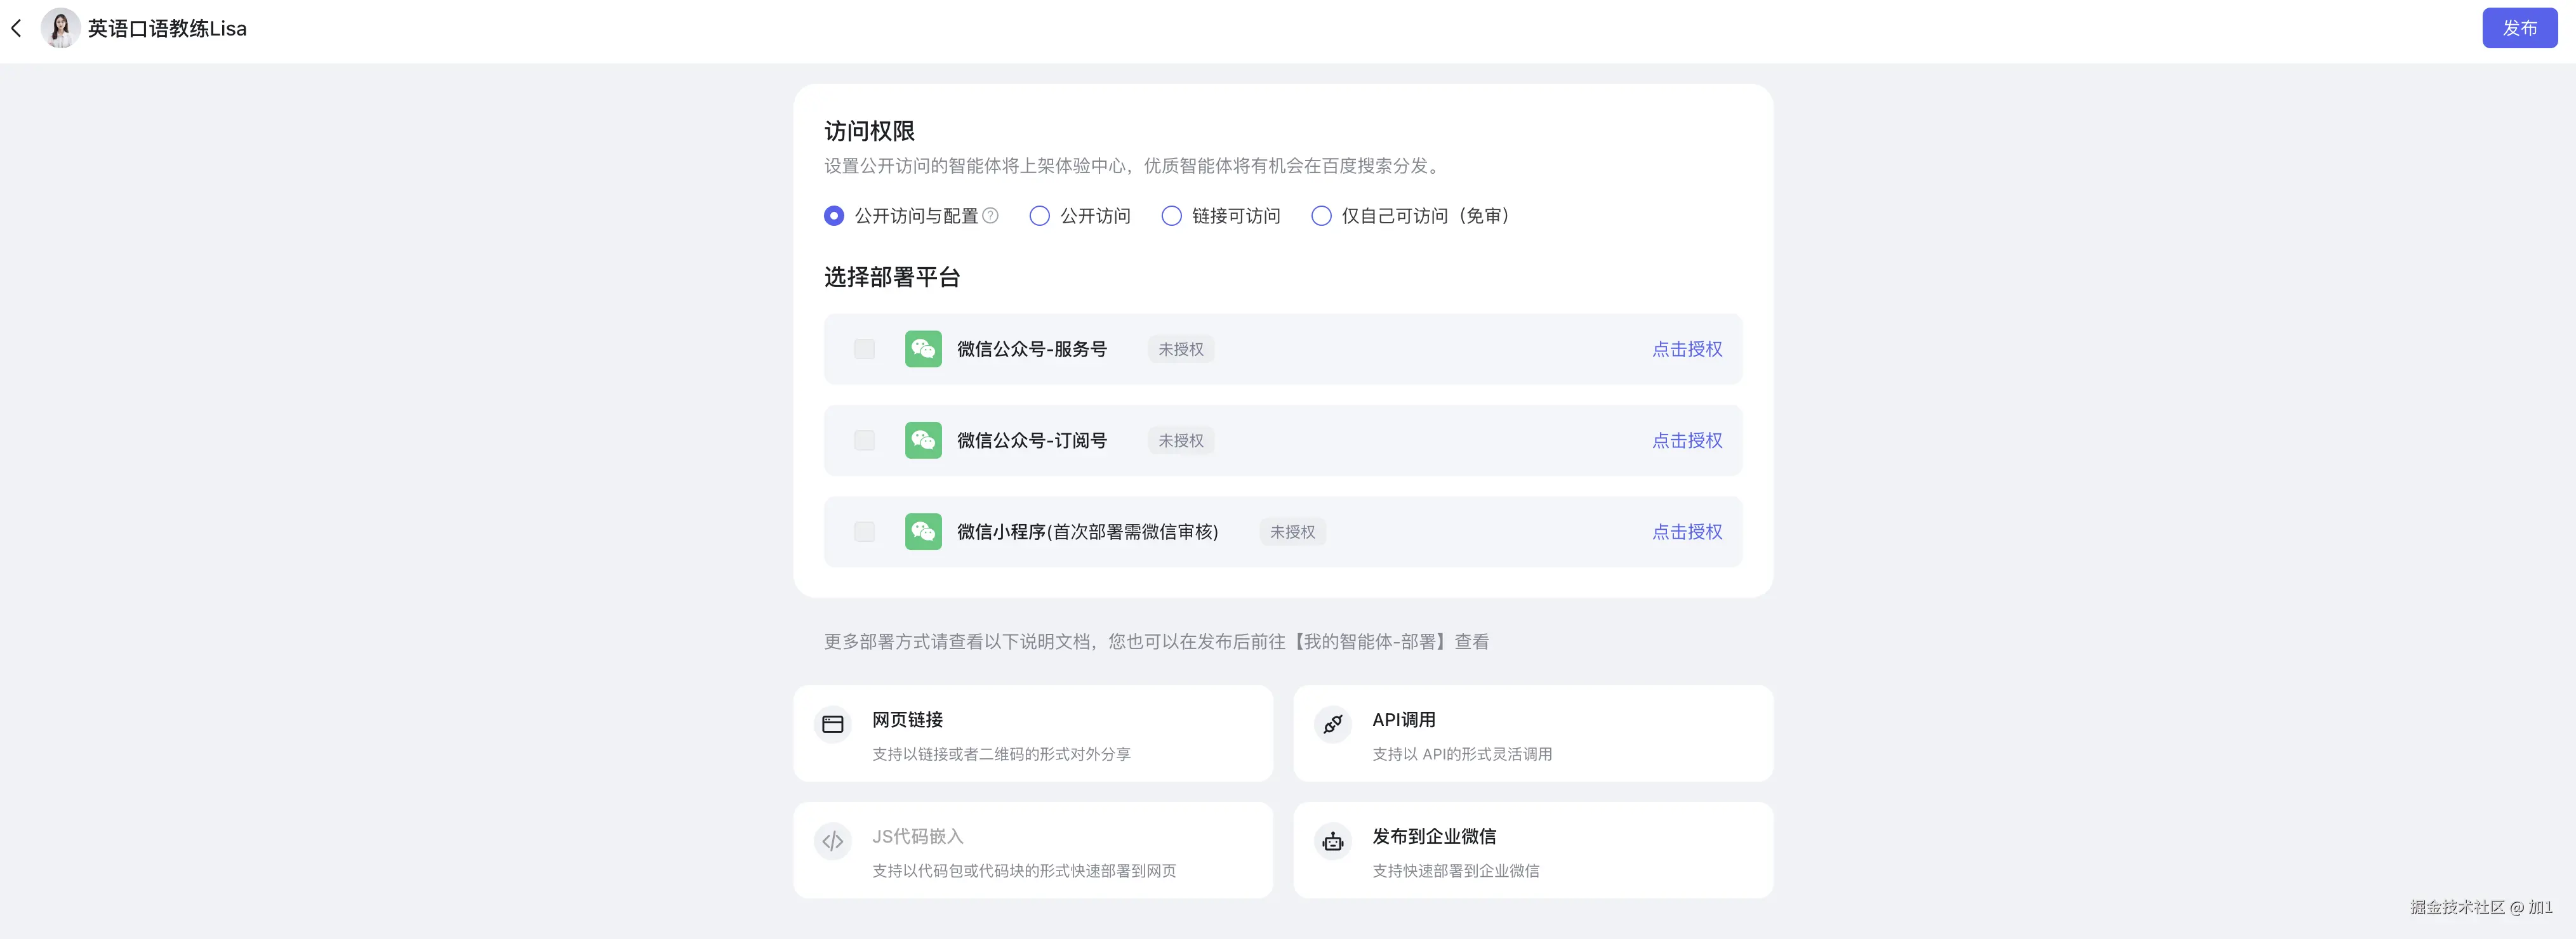The image size is (2576, 939).
Task: Click the WeChat icon for 微信小程序
Action: pyautogui.click(x=923, y=532)
